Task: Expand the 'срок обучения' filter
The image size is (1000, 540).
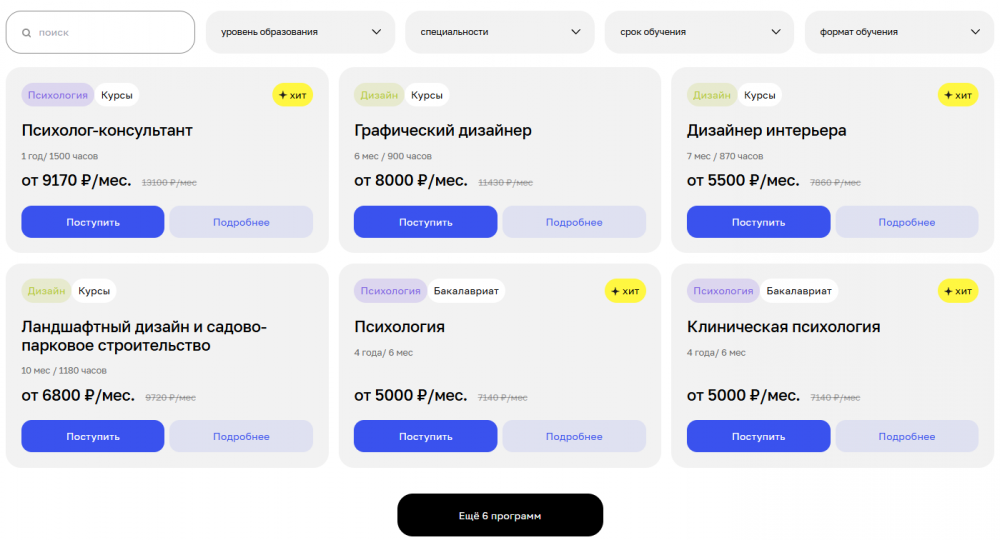Action: point(699,32)
